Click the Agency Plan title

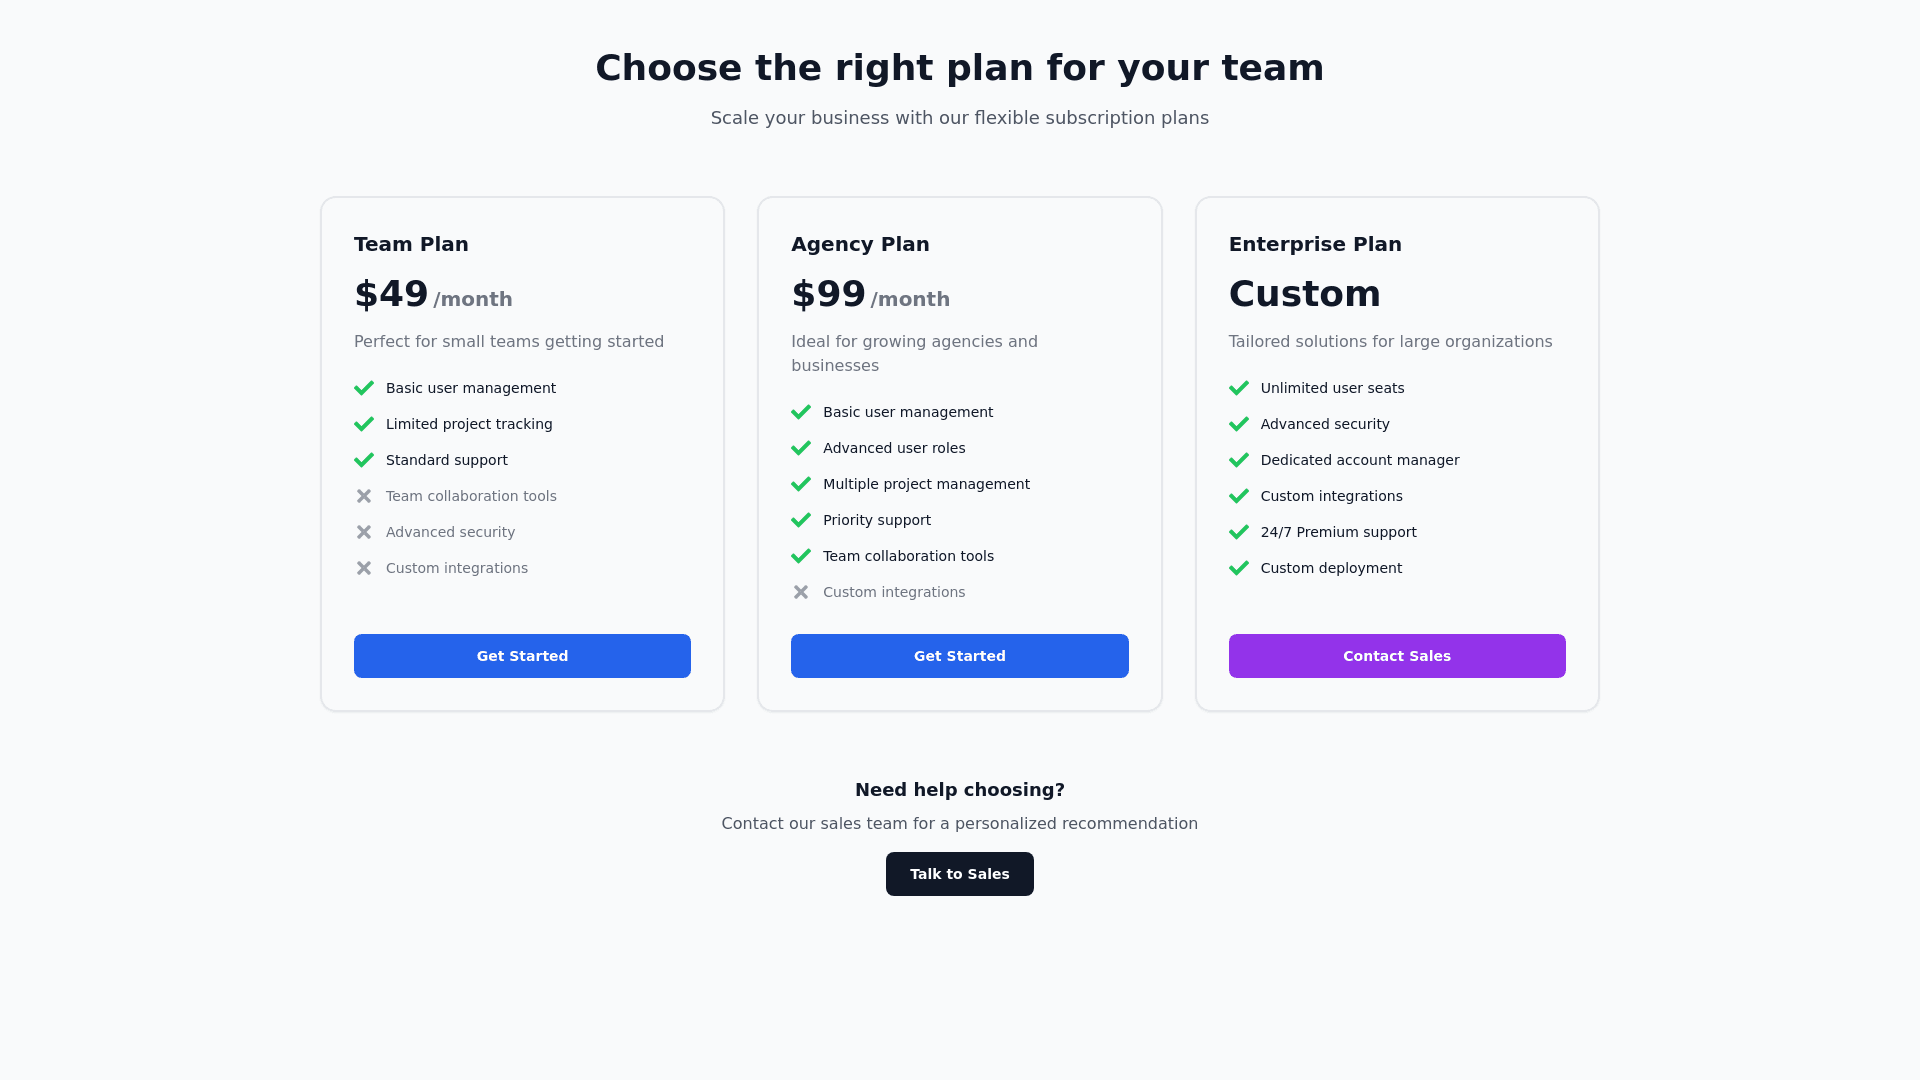[x=860, y=244]
